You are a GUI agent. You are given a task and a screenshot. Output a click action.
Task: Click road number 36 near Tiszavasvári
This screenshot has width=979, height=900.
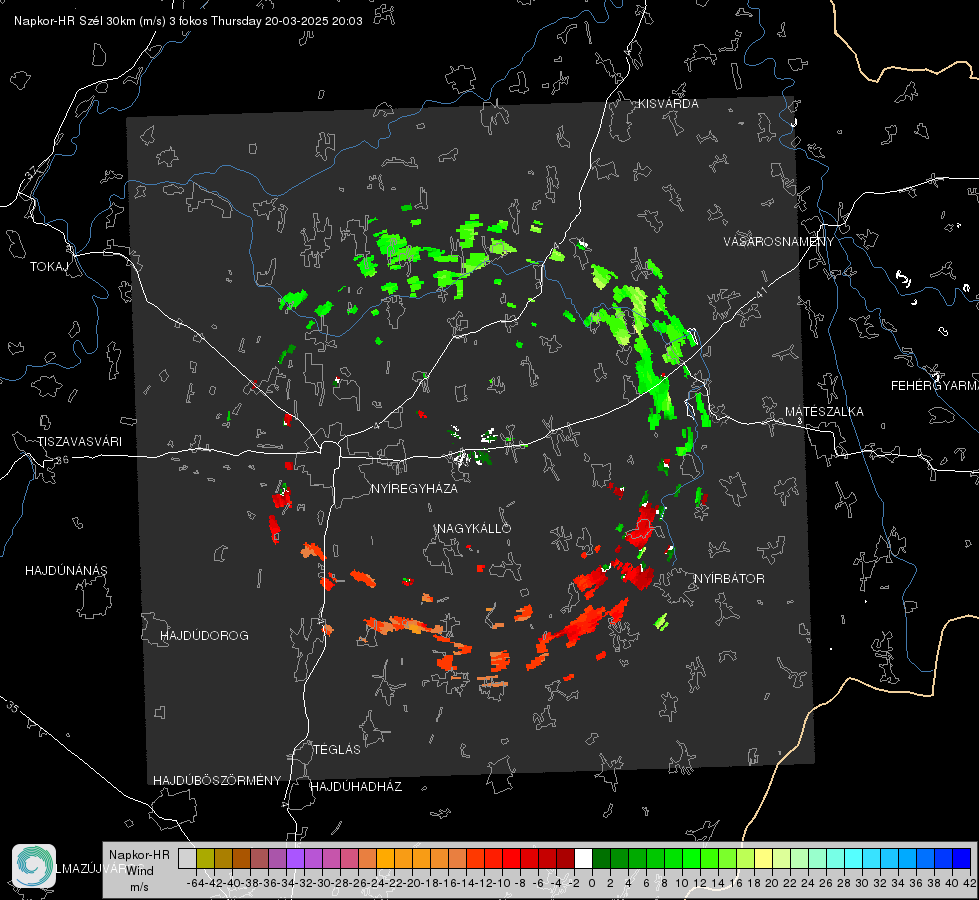coord(62,460)
